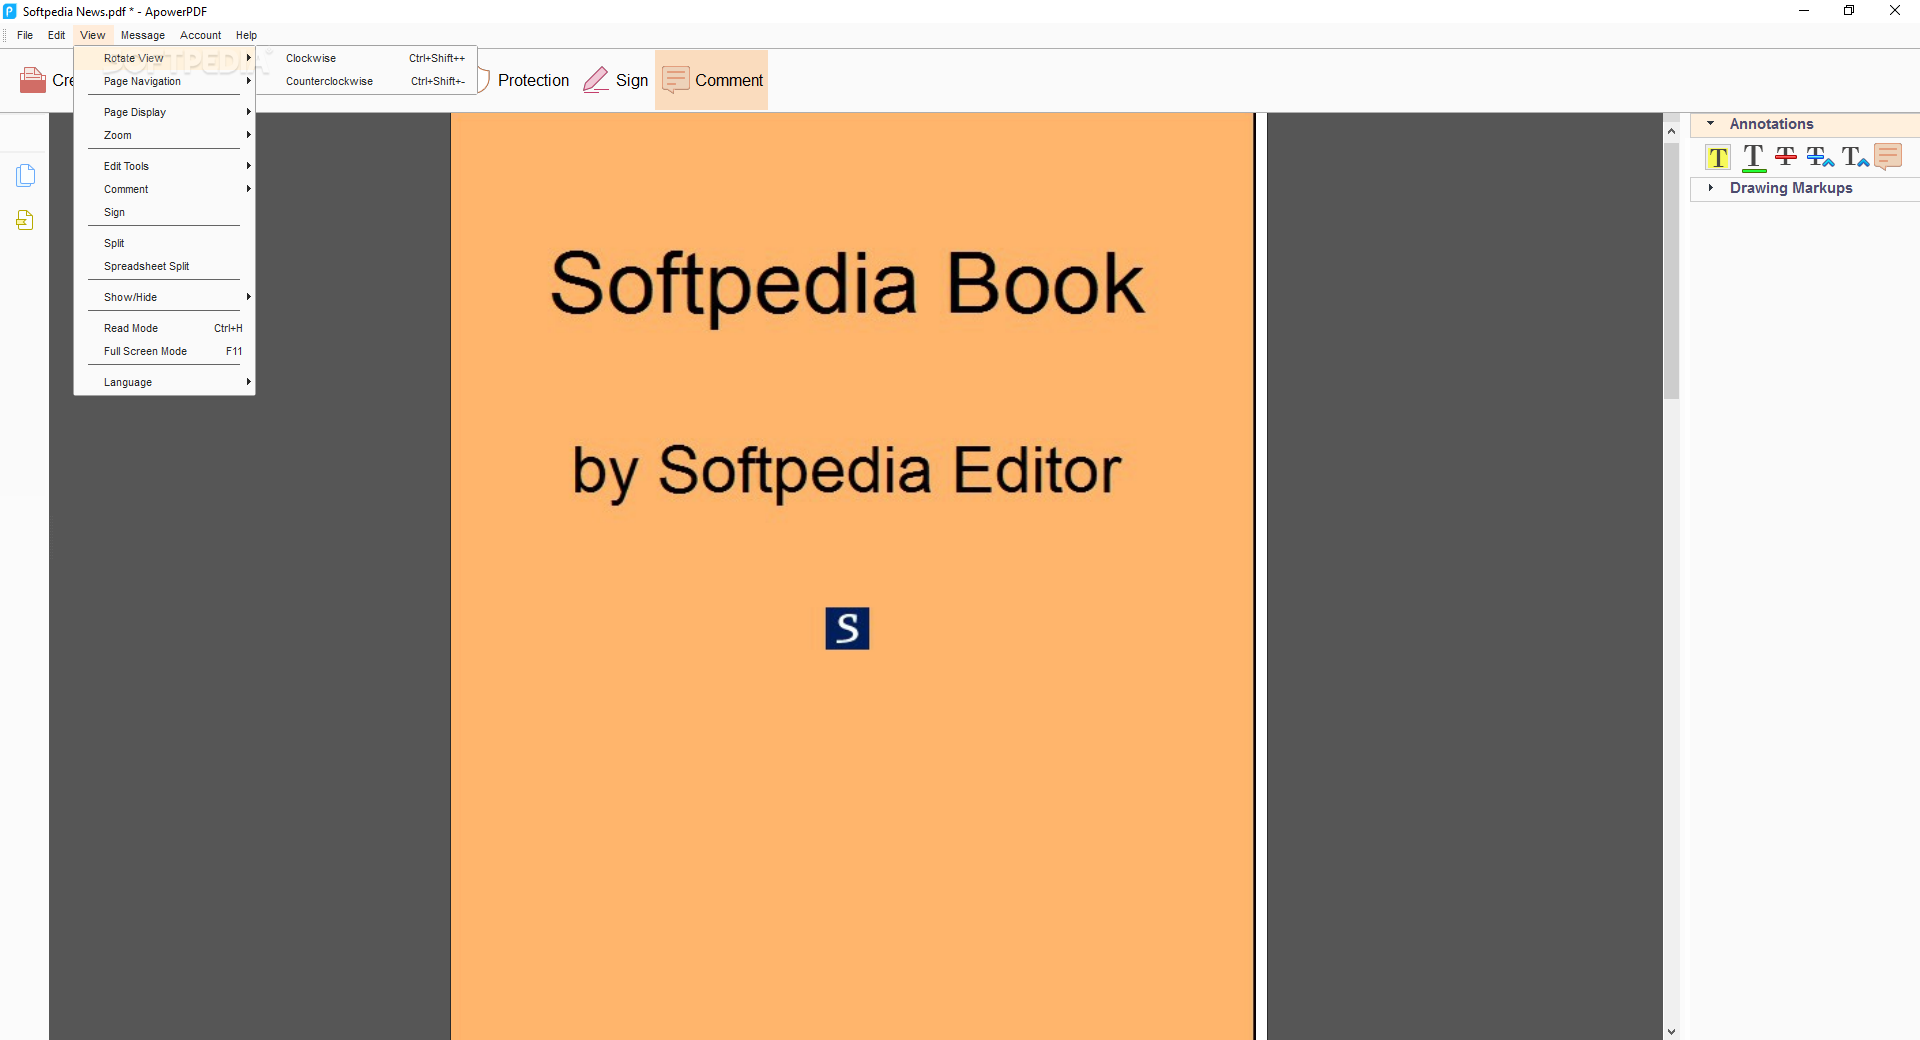The width and height of the screenshot is (1920, 1040).
Task: Open the Help menu
Action: (246, 35)
